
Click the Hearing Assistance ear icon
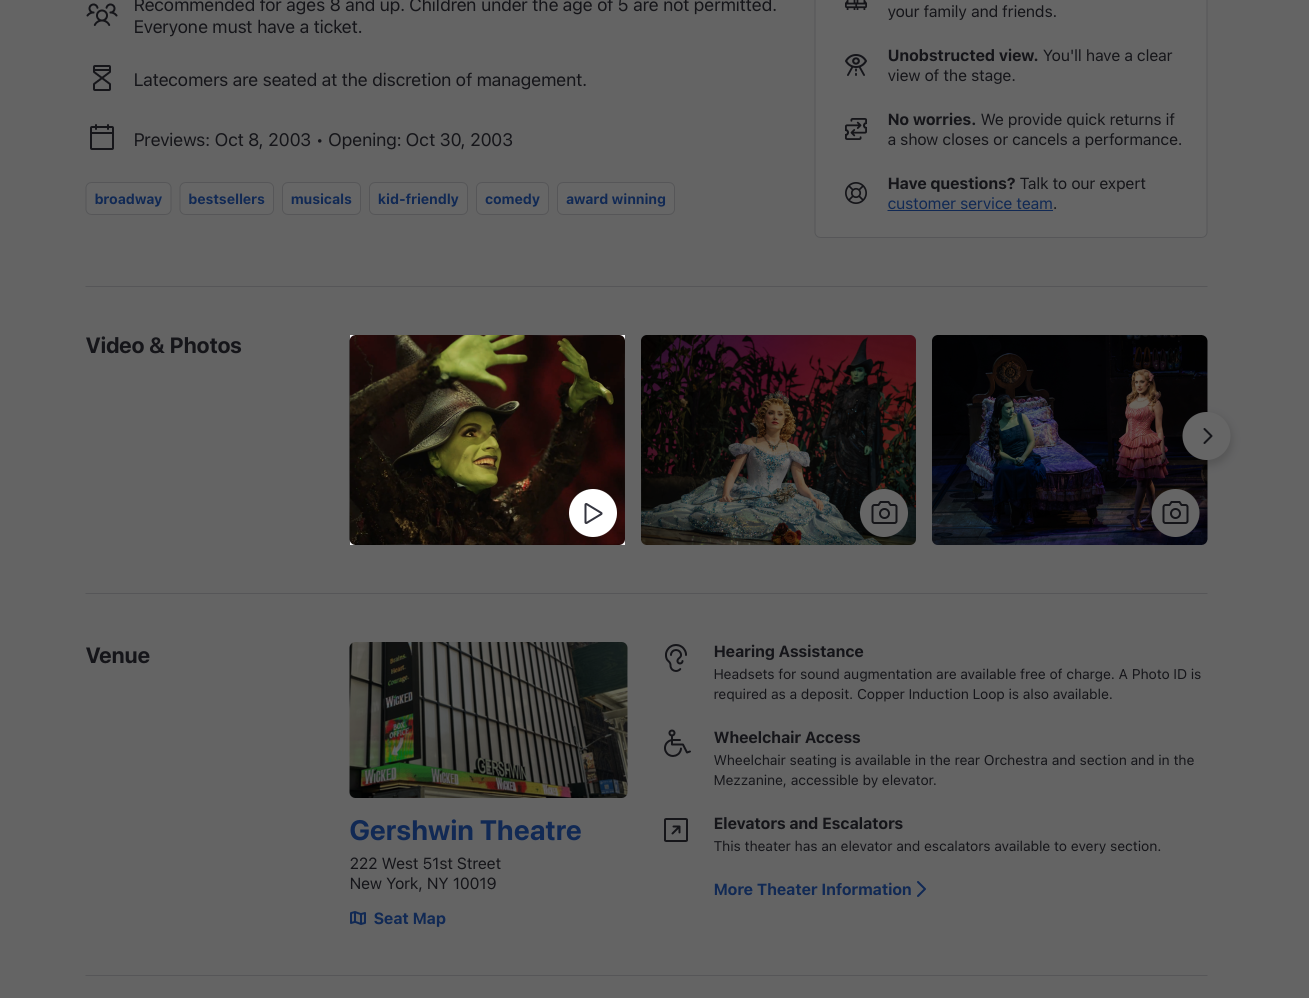[676, 658]
